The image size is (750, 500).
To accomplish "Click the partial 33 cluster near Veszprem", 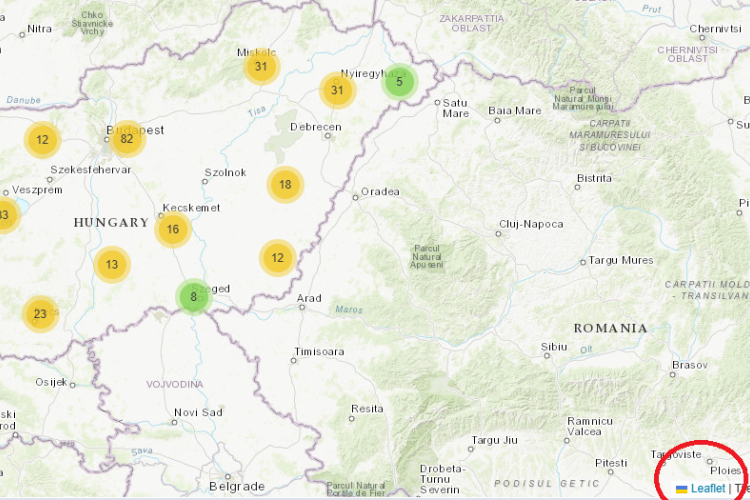I will (5, 214).
